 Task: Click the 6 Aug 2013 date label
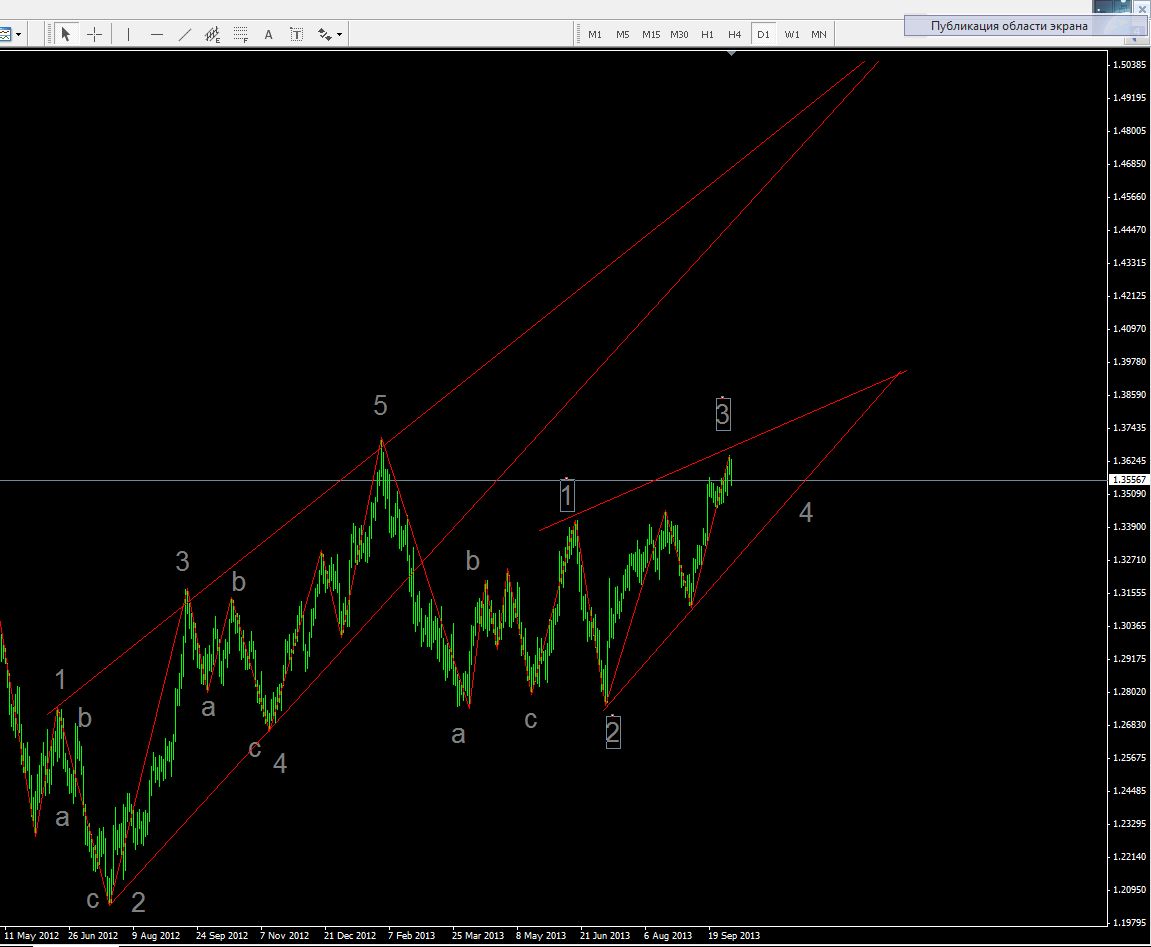[x=668, y=935]
